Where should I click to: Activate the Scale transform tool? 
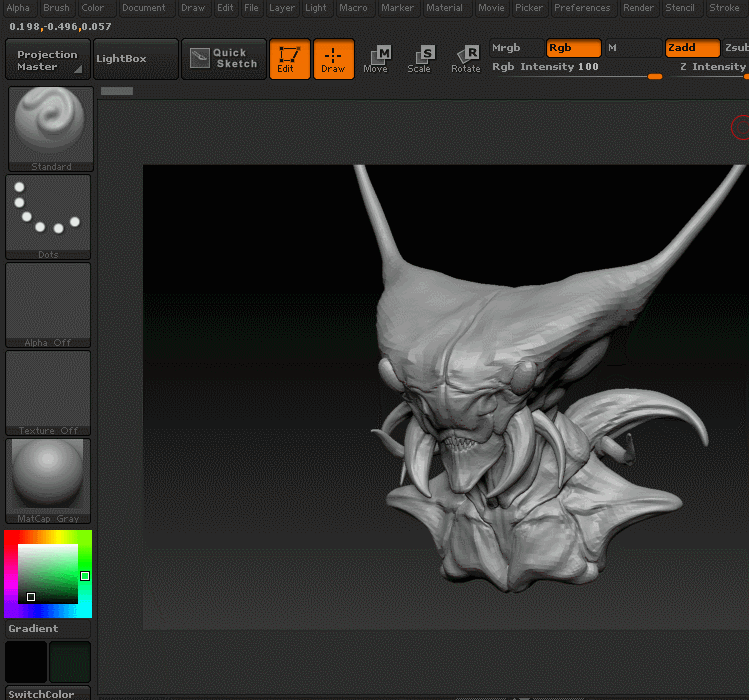(x=419, y=59)
